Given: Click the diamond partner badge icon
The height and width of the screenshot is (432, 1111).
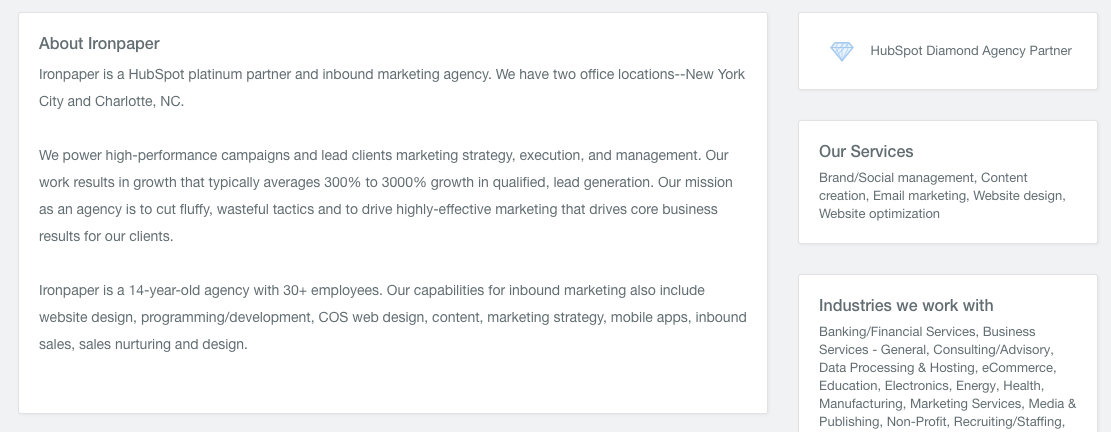Looking at the screenshot, I should (x=842, y=51).
